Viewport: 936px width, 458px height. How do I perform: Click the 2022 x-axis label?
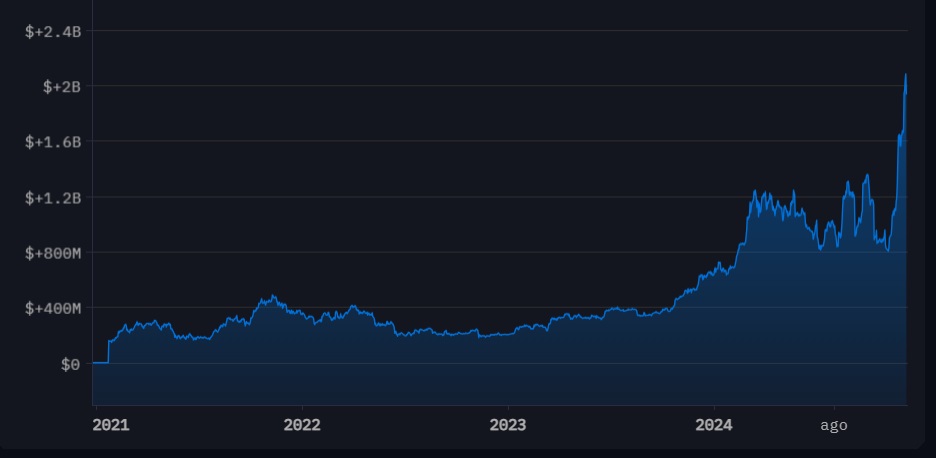(x=302, y=425)
